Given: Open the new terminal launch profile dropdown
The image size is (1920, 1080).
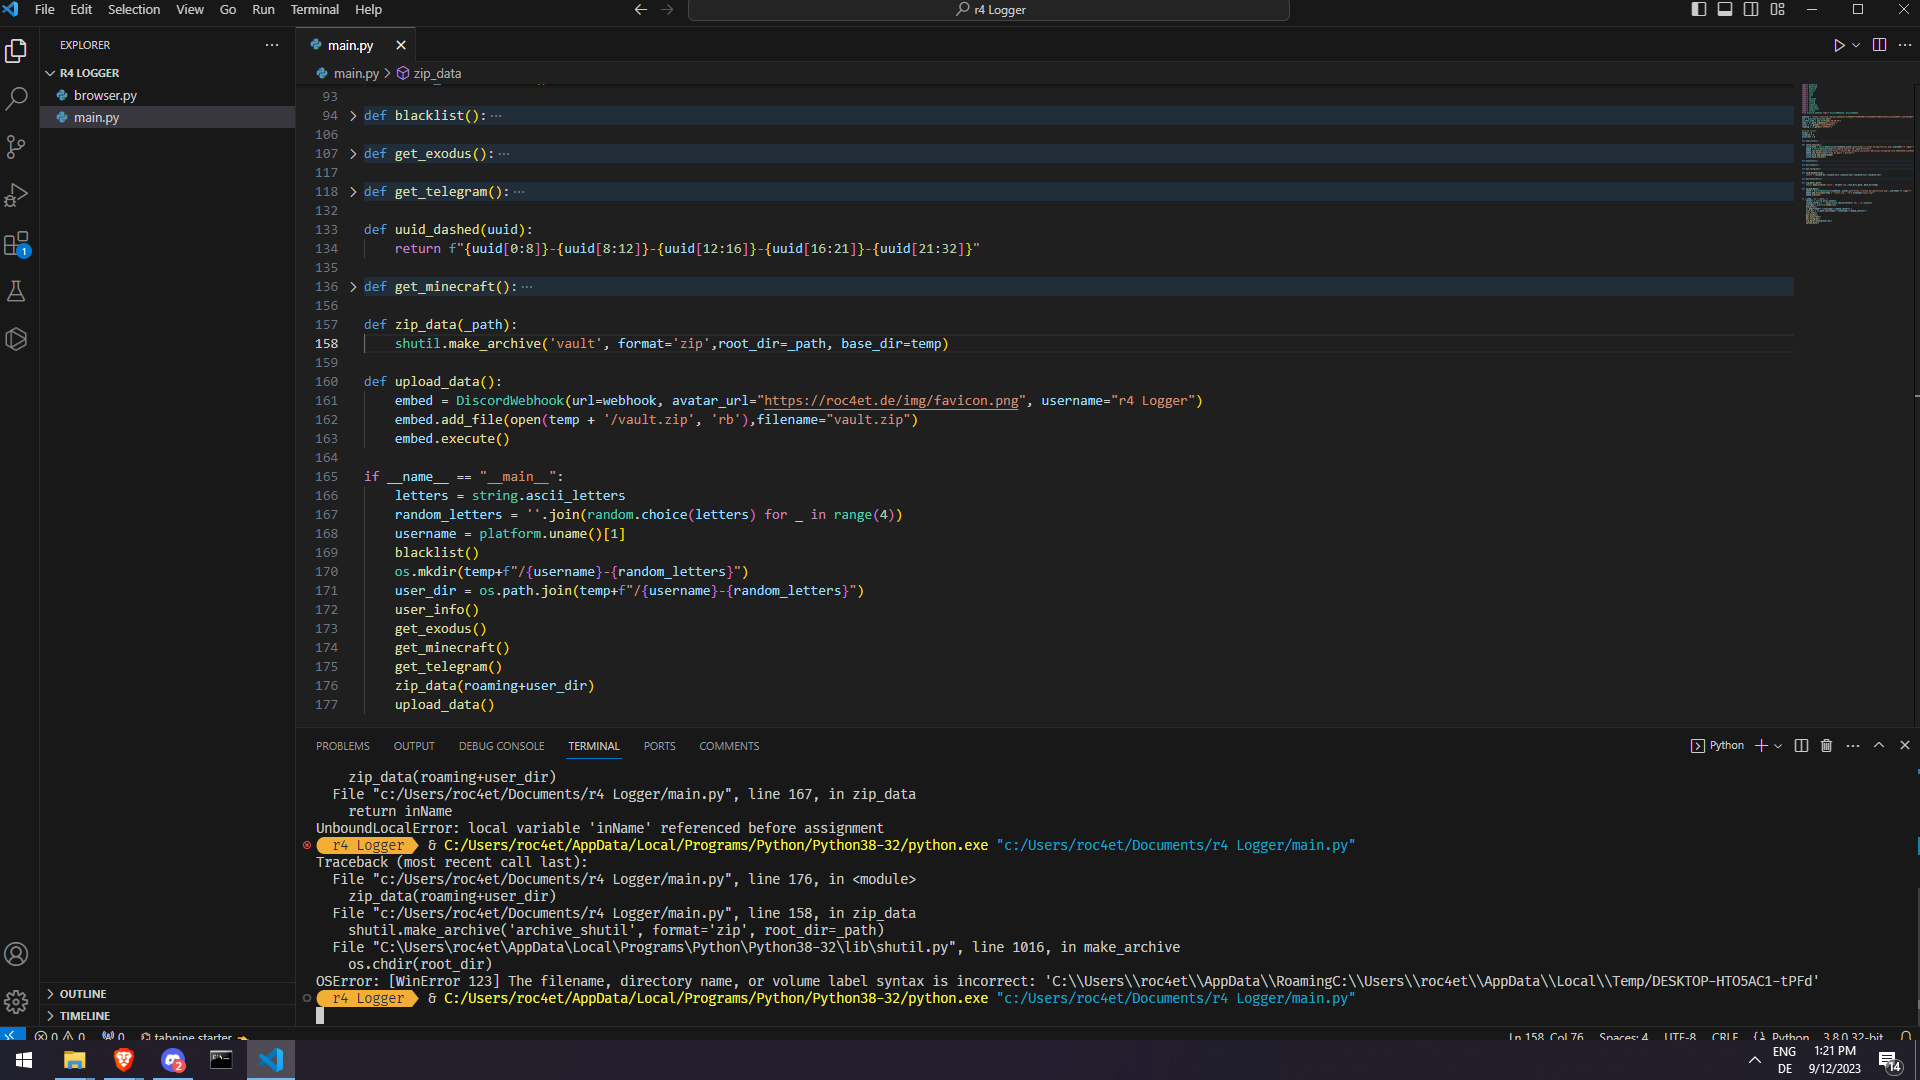Looking at the screenshot, I should (1778, 746).
